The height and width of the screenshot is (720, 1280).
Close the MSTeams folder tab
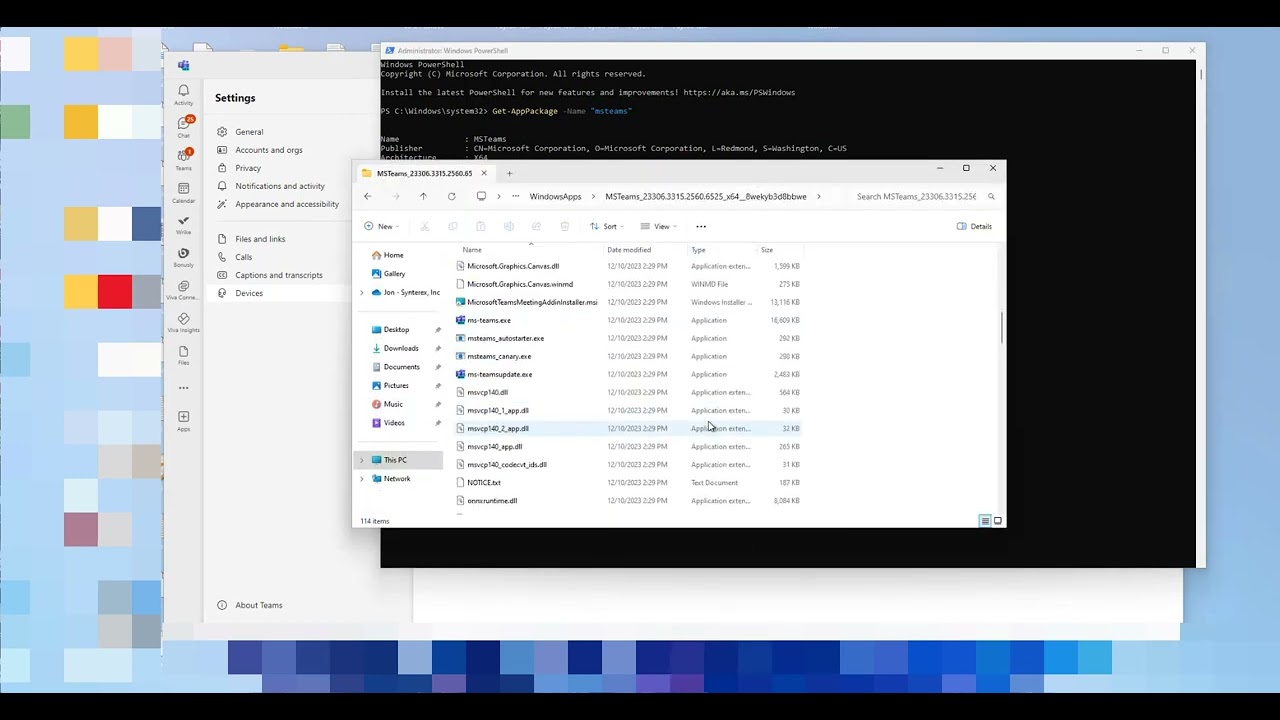point(484,173)
